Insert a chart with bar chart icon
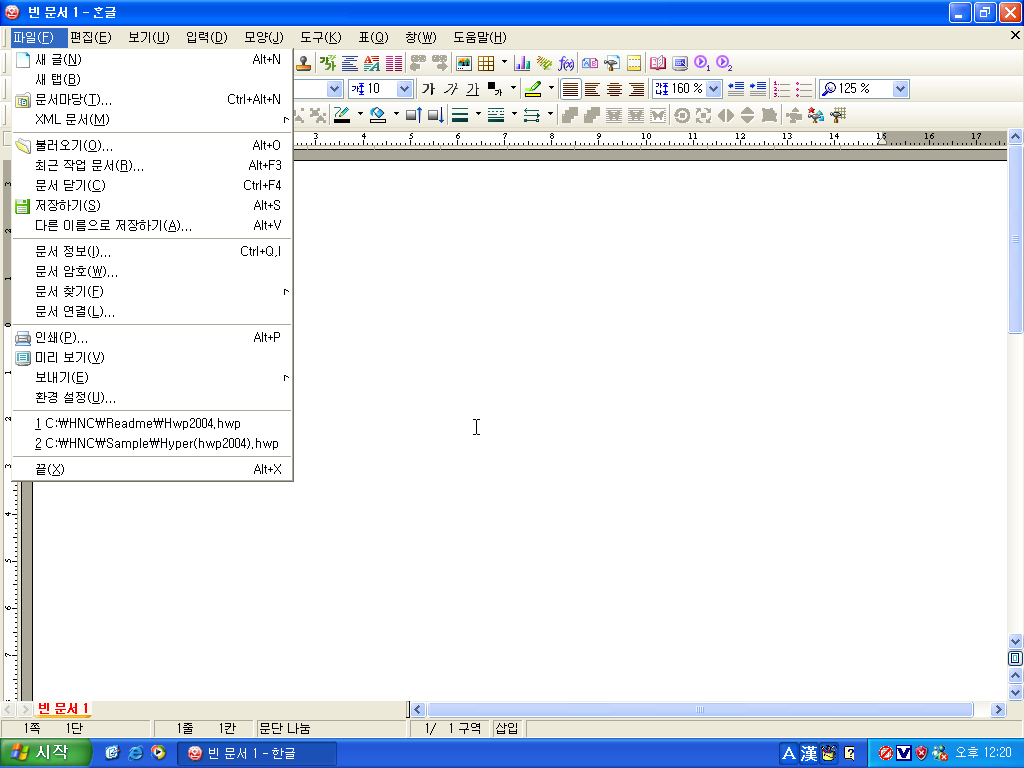 pyautogui.click(x=522, y=63)
